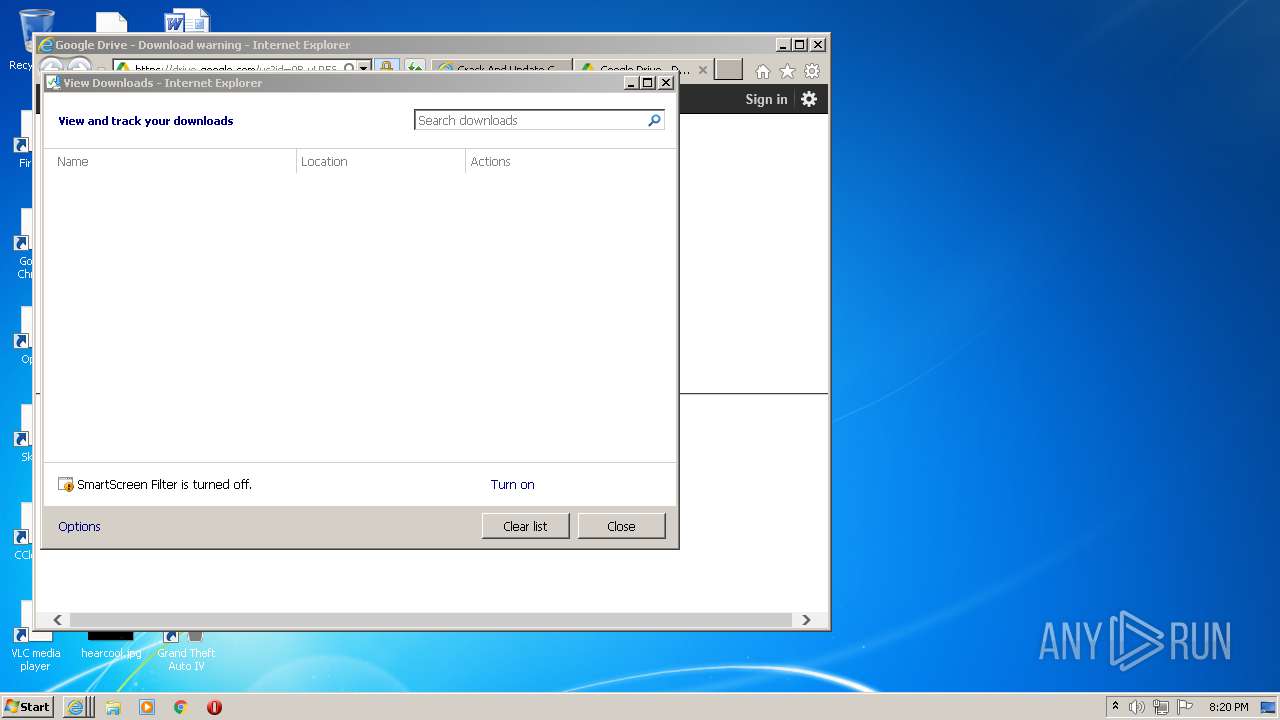This screenshot has height=720, width=1280.
Task: Click Sign in on Google Drive page
Action: click(x=766, y=99)
